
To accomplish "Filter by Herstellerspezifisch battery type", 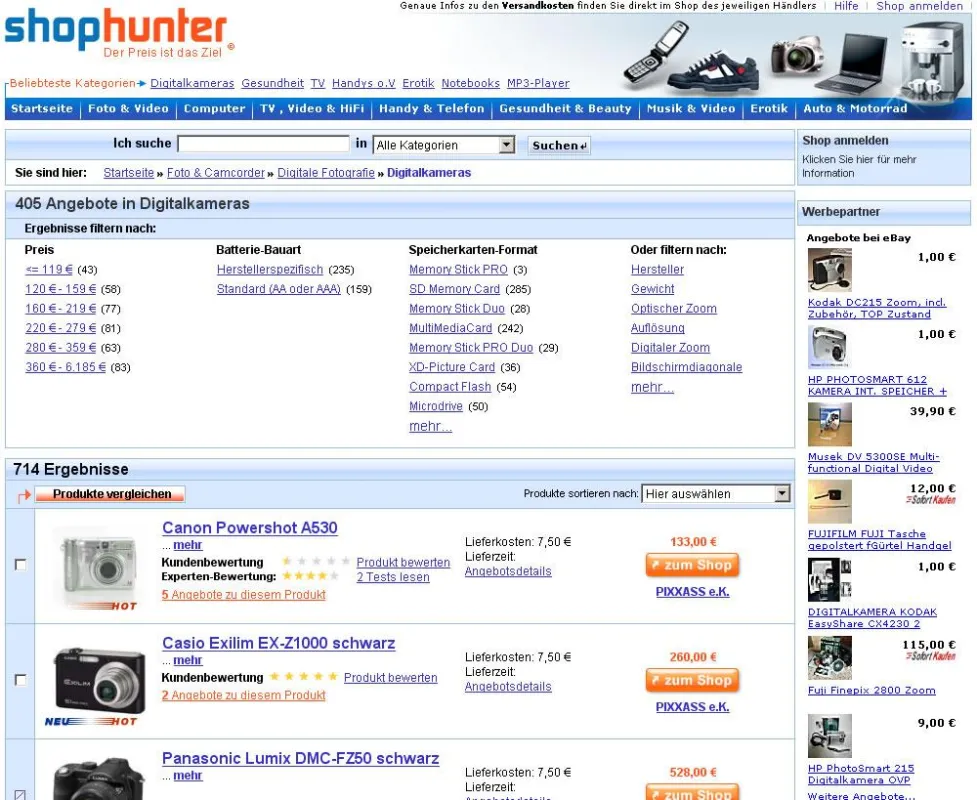I will click(270, 270).
